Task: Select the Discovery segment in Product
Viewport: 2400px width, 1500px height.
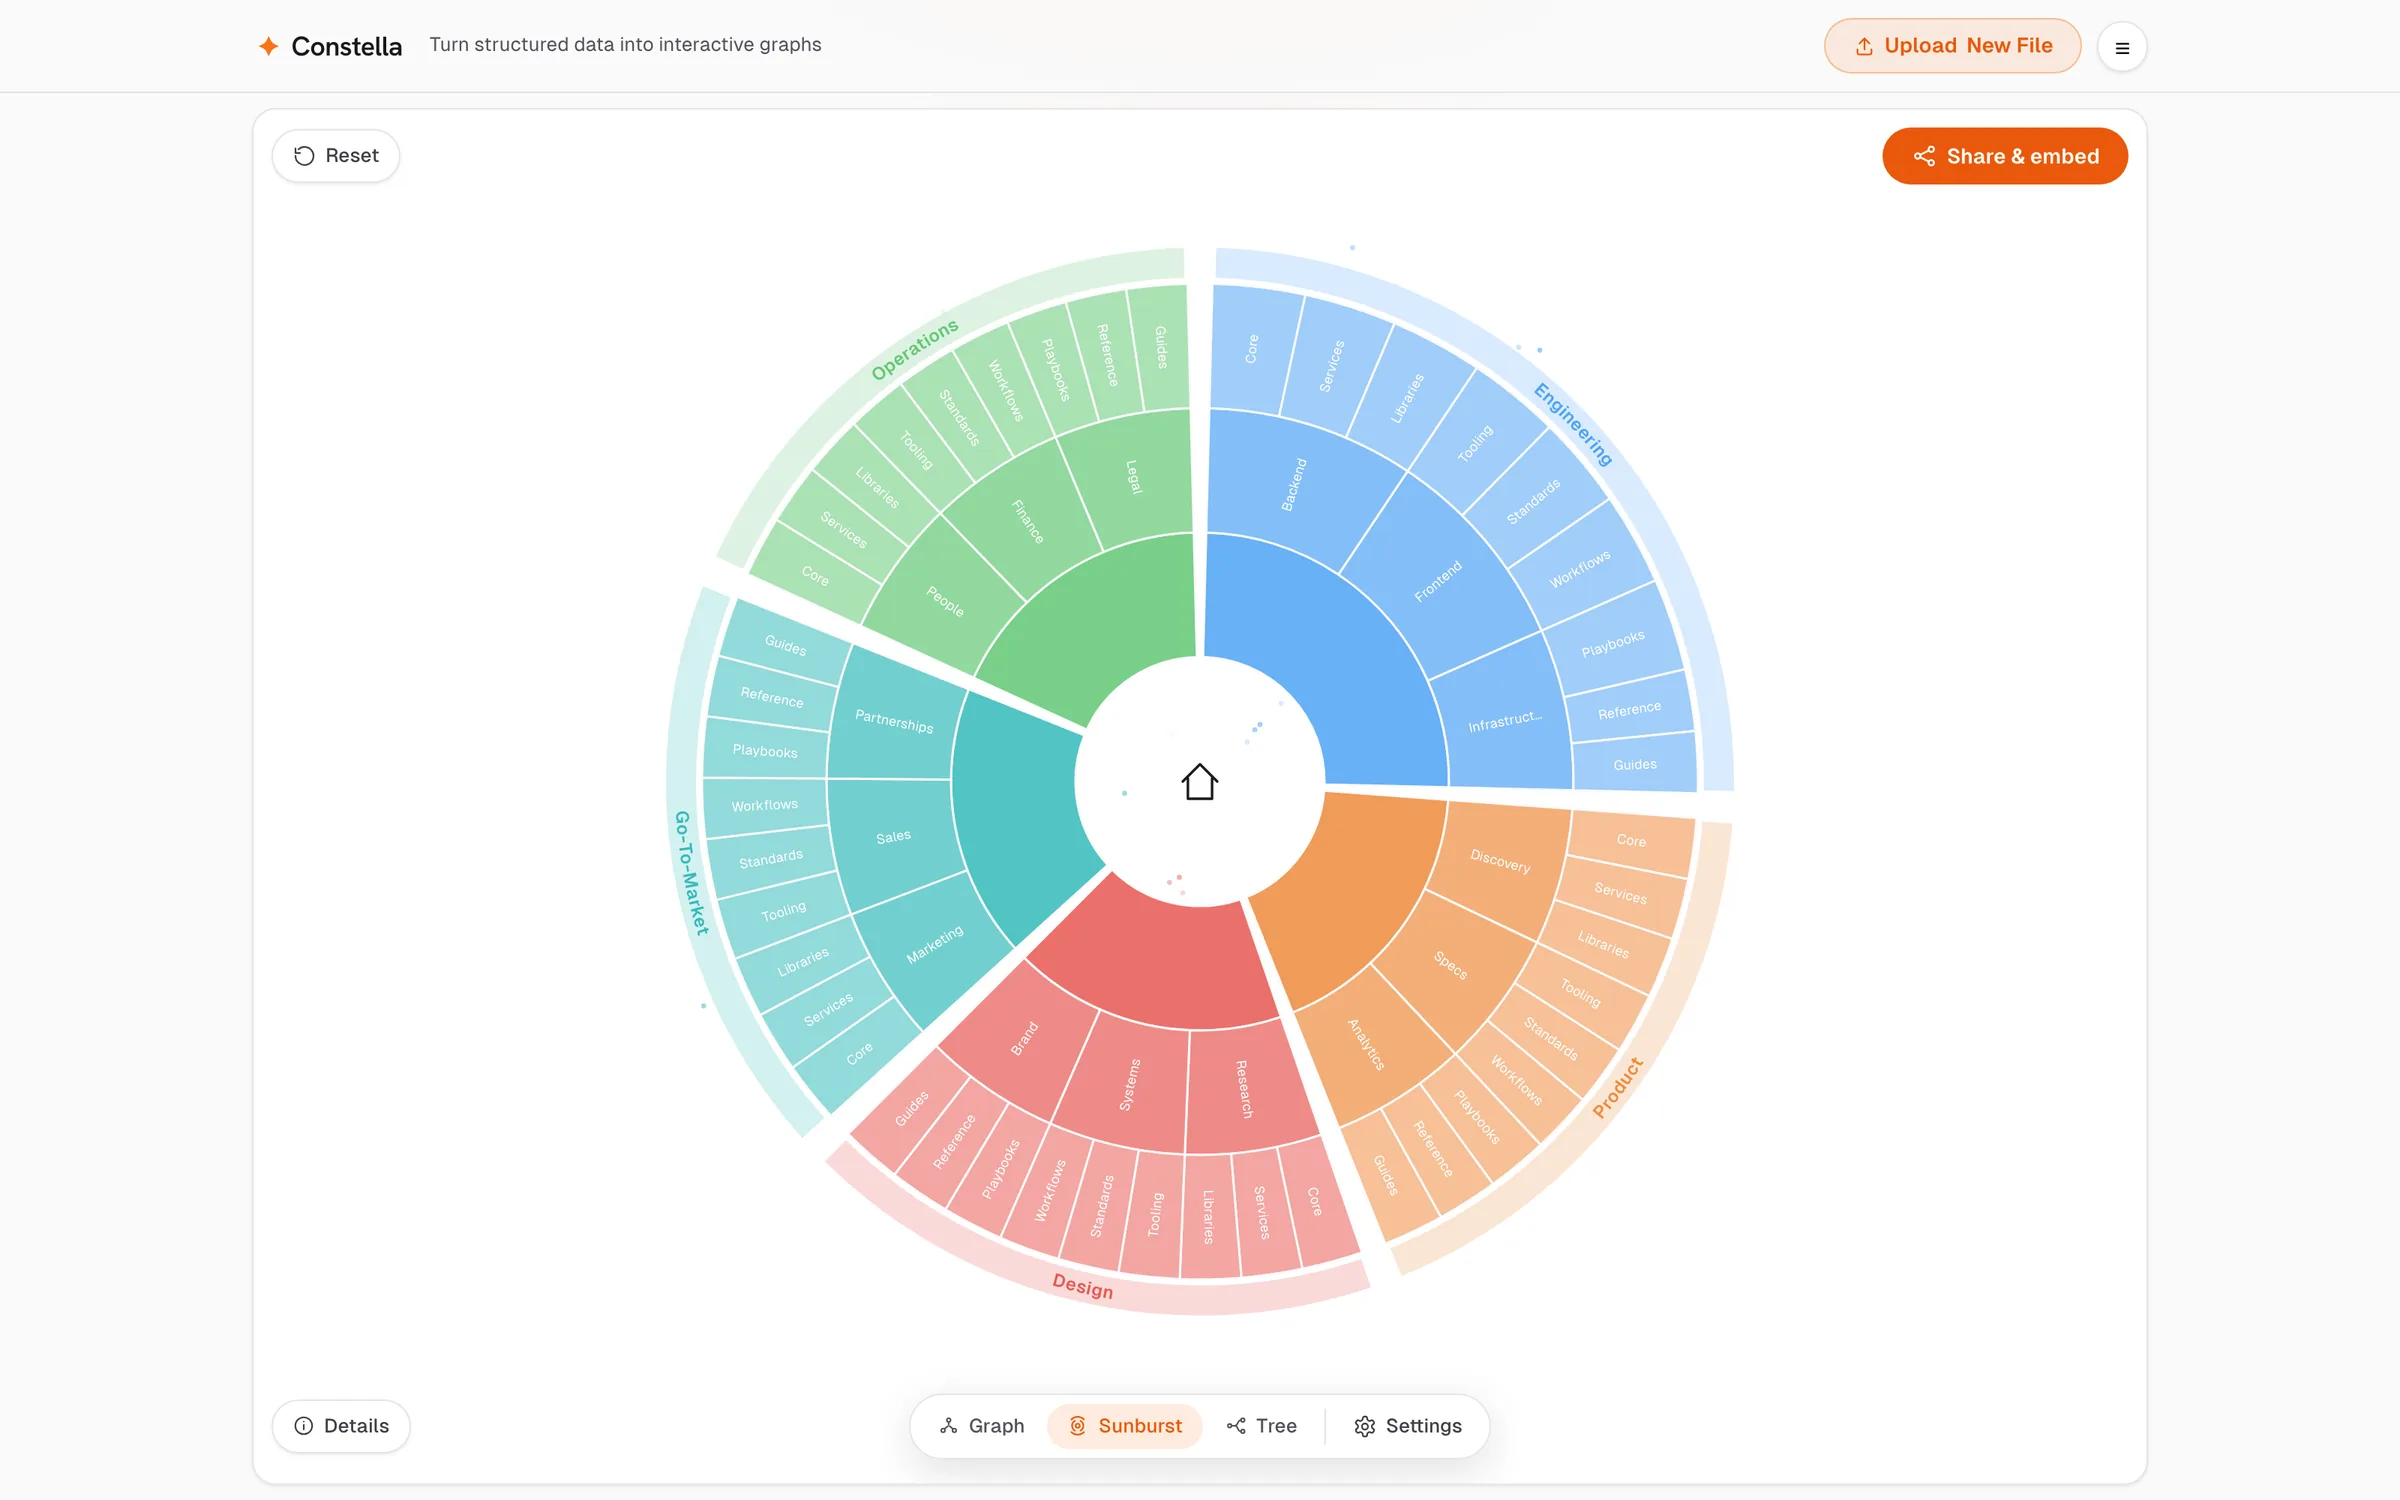Action: point(1500,860)
